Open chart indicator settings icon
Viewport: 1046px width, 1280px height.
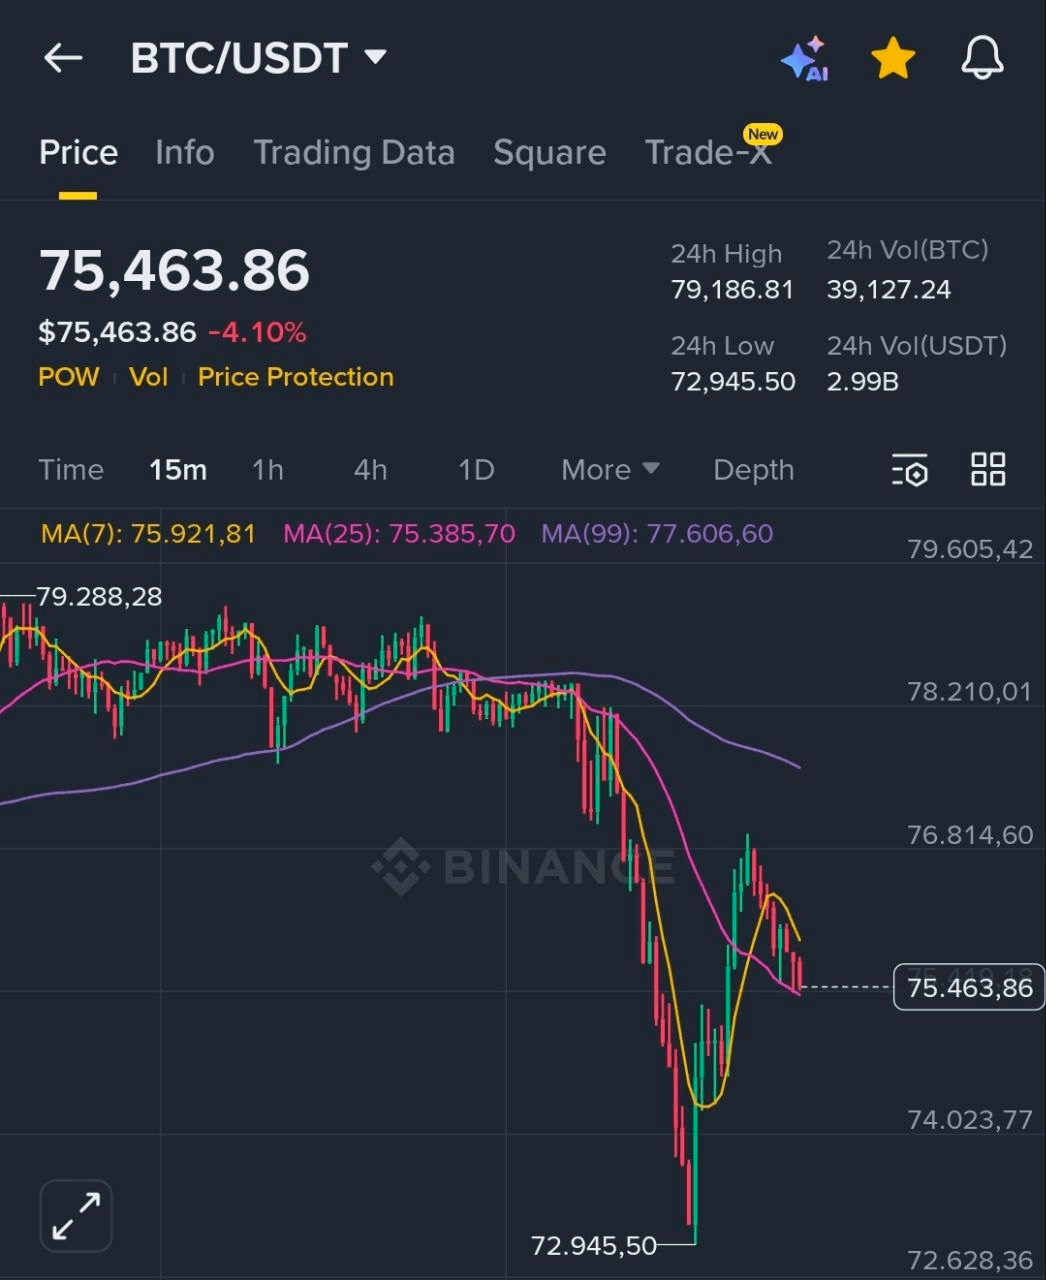[x=909, y=470]
